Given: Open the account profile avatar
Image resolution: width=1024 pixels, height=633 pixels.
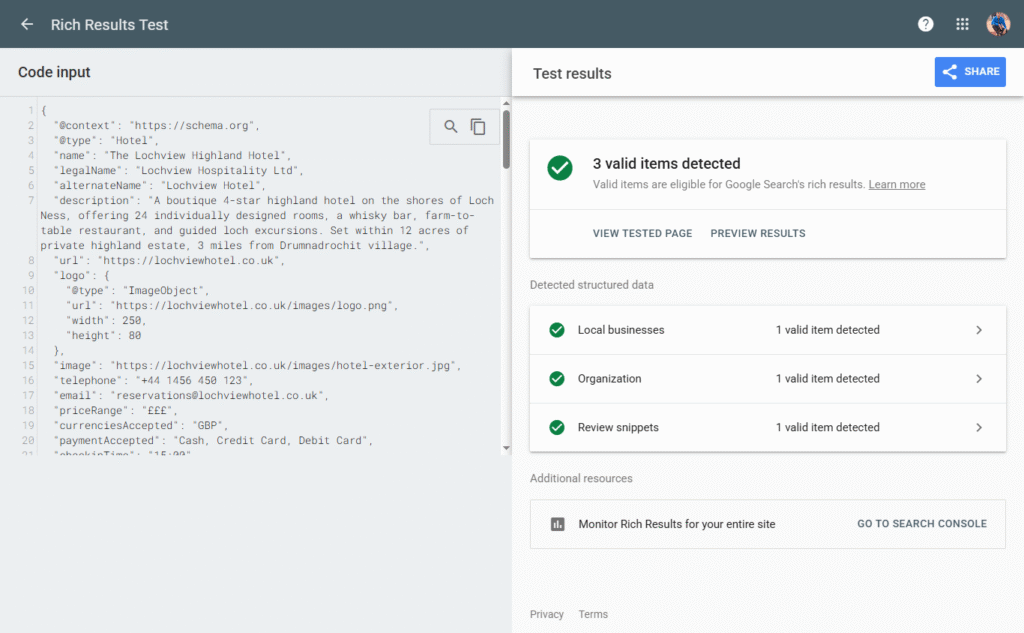Looking at the screenshot, I should [998, 24].
